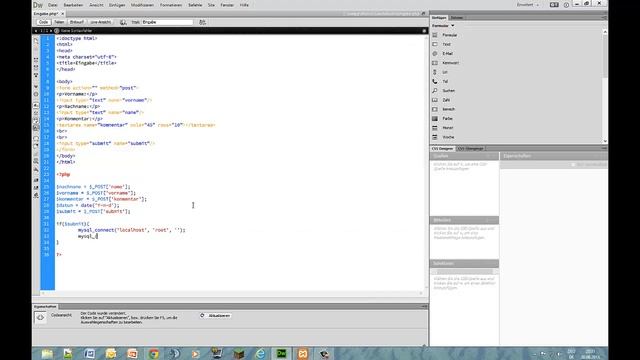Click the Einfügen panel scroll down arrow
640x360 pixels.
pyautogui.click(x=604, y=141)
